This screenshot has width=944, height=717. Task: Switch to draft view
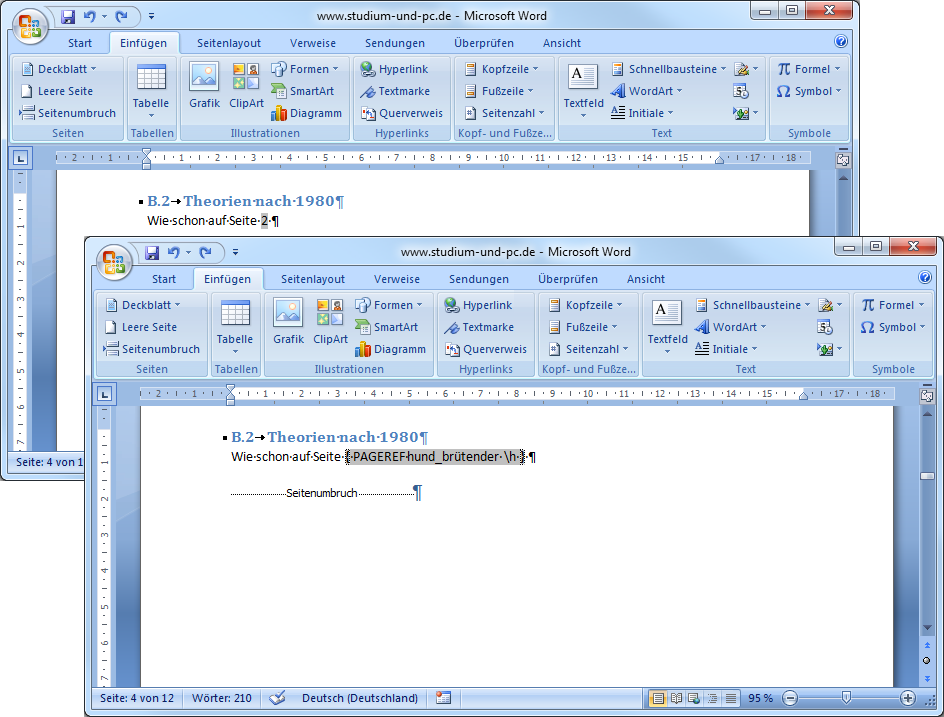click(730, 698)
